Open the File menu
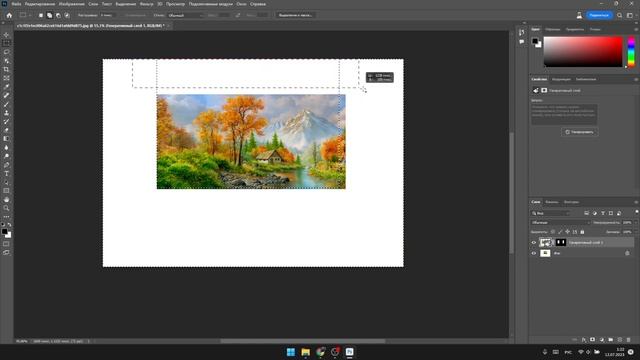Viewport: 640px width, 360px height. tap(16, 4)
